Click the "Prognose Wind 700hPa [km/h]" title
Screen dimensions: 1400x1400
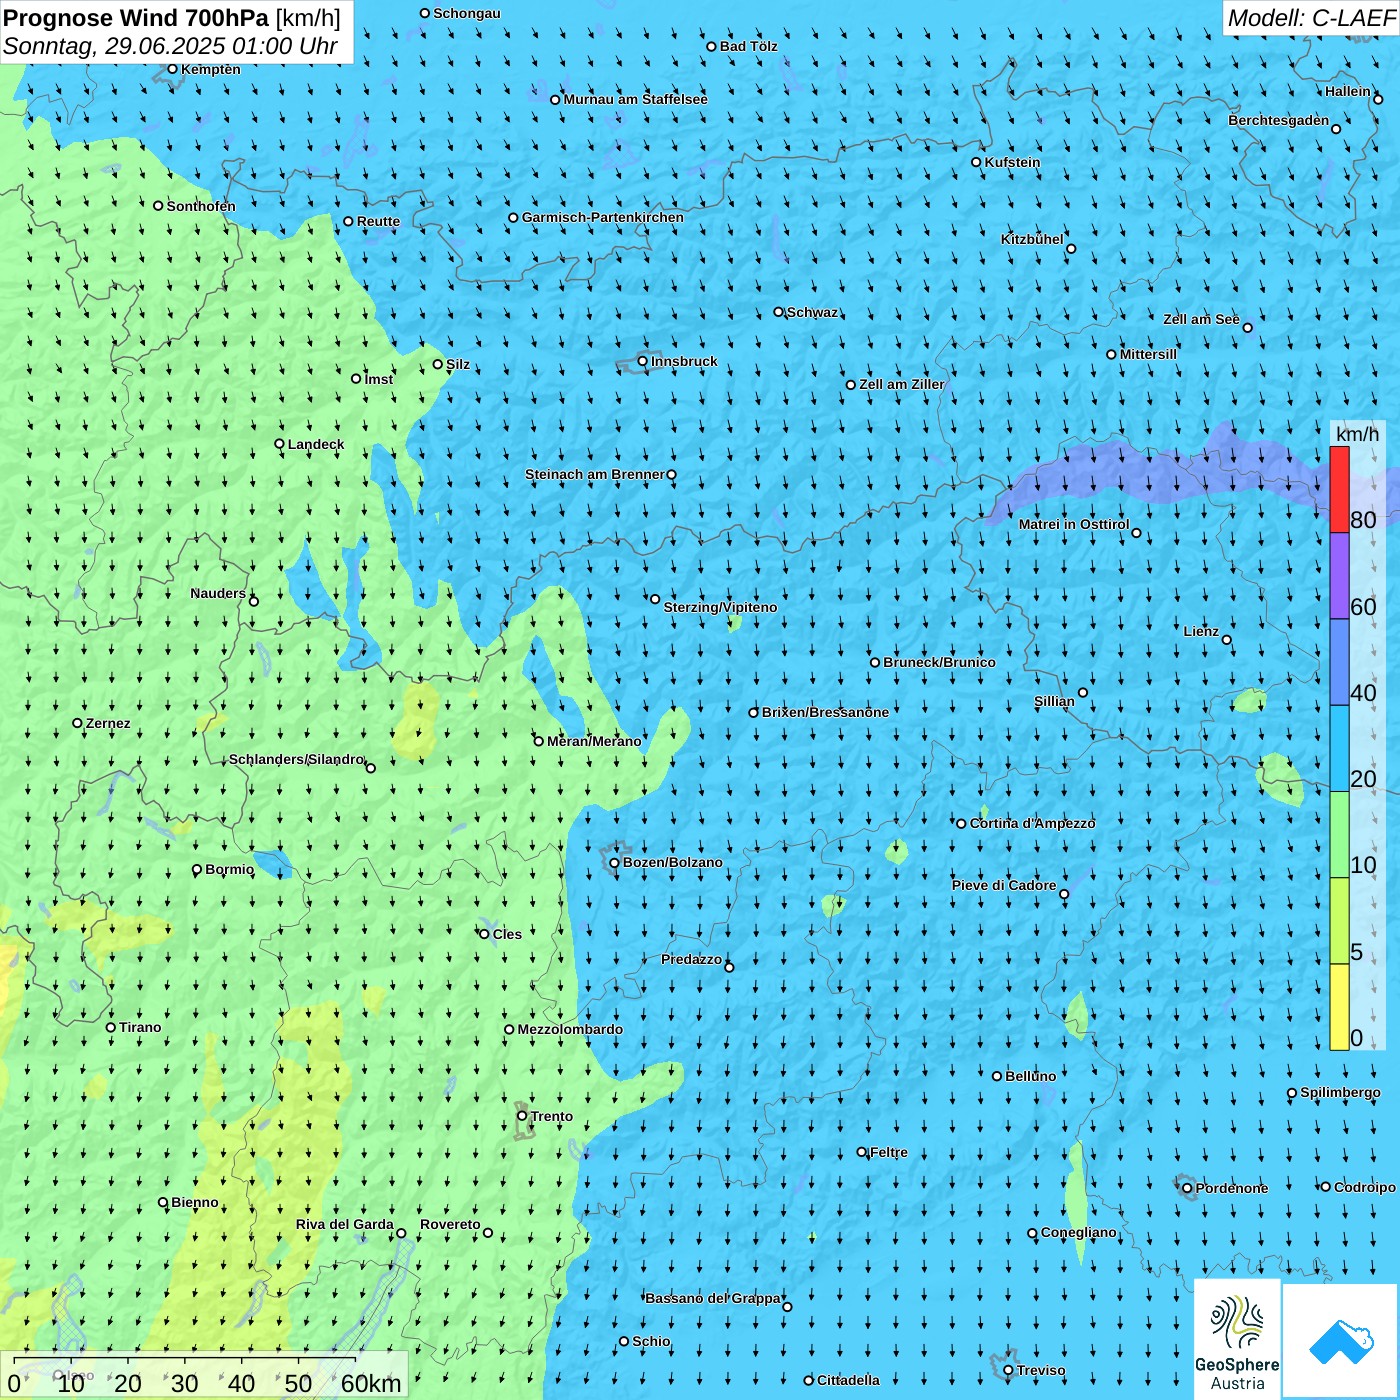click(172, 18)
